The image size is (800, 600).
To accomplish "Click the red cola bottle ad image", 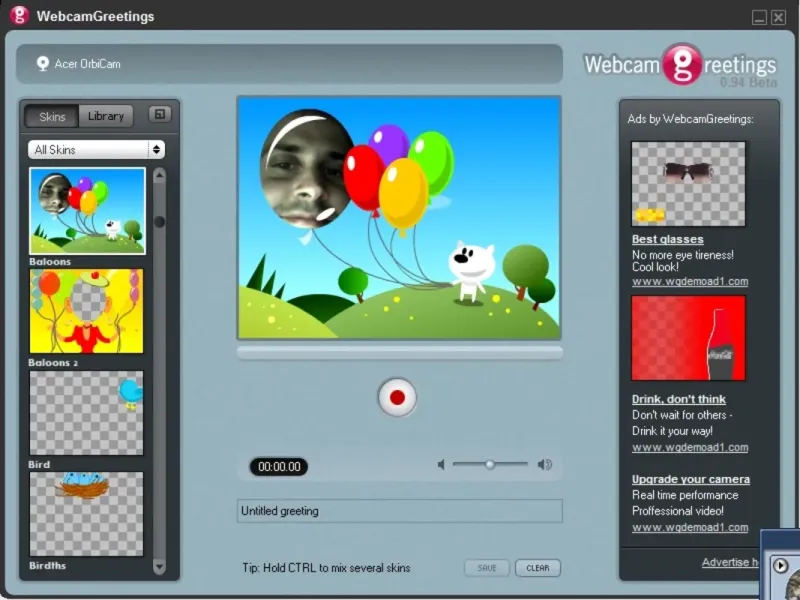I will point(688,338).
